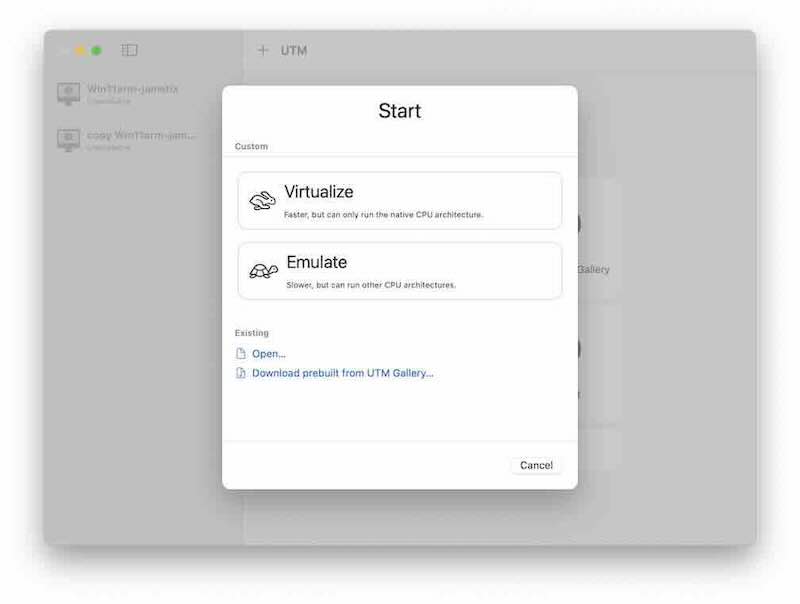800x604 pixels.
Task: Click the download document icon beside UTM Gallery
Action: (241, 373)
